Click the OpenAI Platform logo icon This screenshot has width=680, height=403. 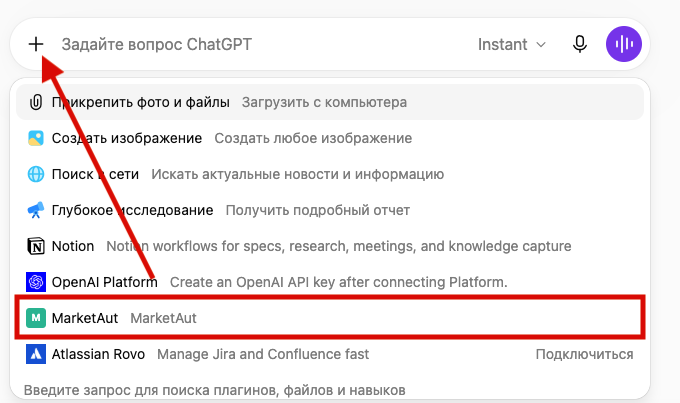36,282
